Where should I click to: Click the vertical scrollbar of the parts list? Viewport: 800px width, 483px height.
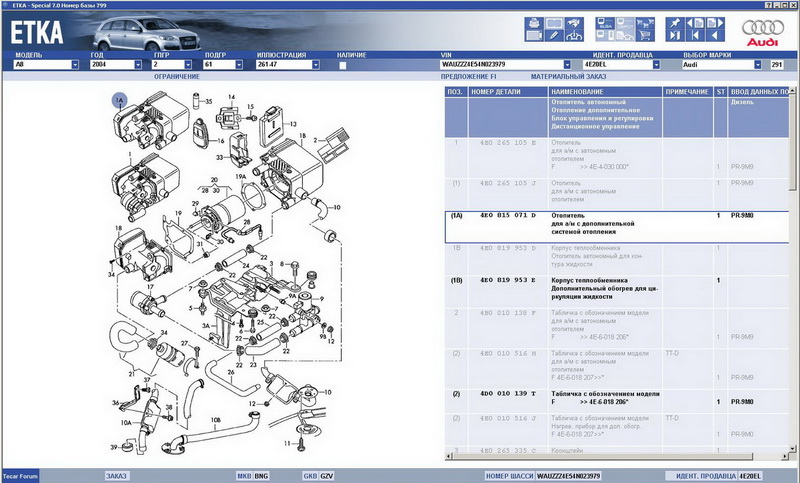coord(792,270)
